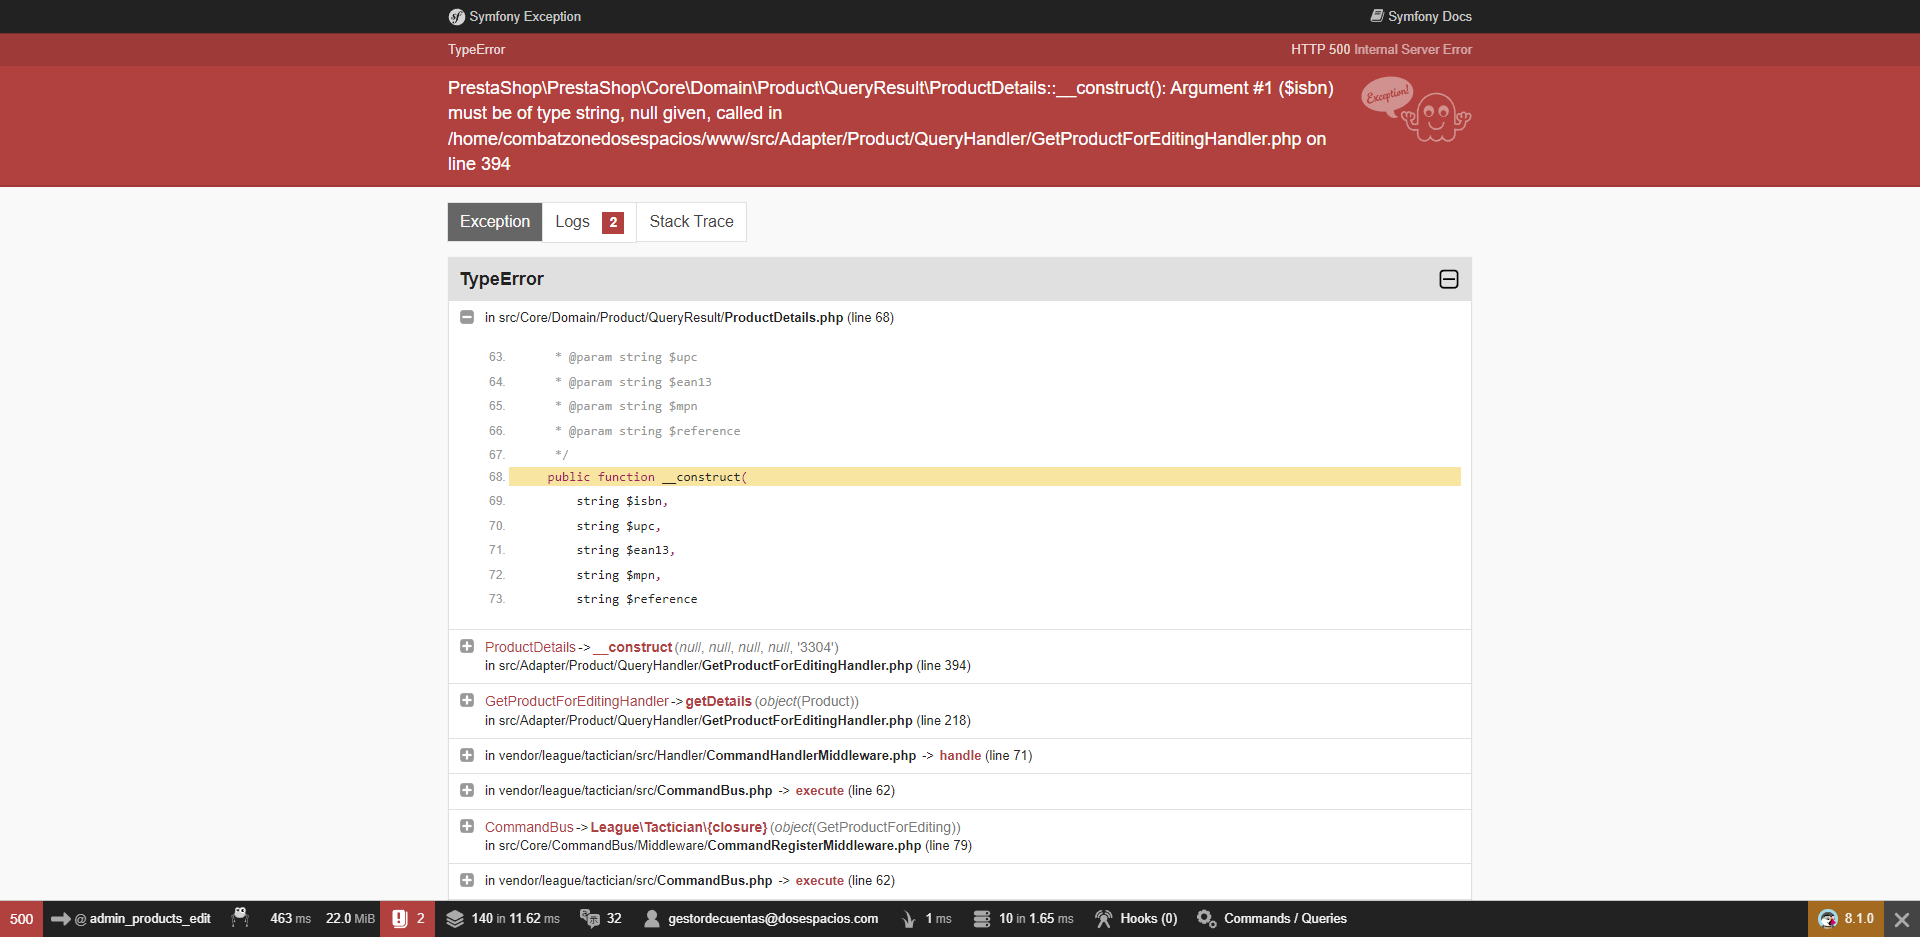The height and width of the screenshot is (937, 1920).
Task: Click the handle method name (line 71)
Action: 960,756
